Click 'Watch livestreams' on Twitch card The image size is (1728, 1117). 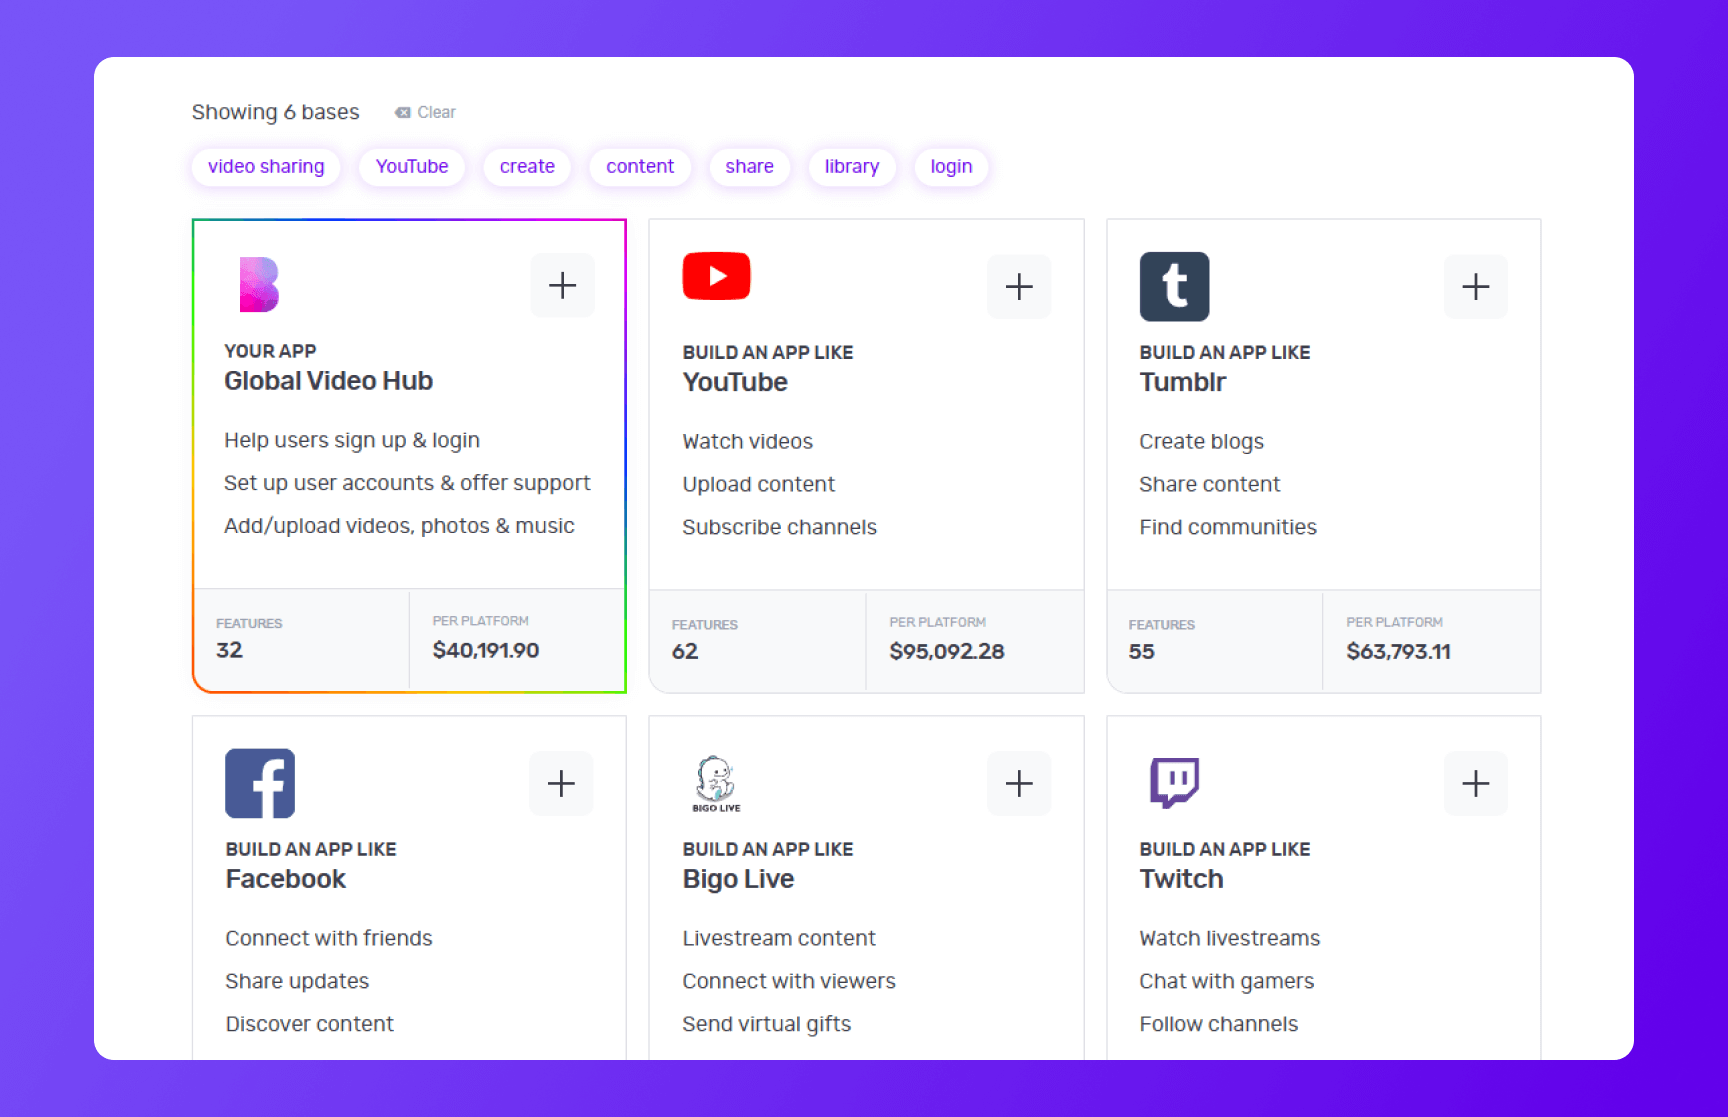point(1229,938)
